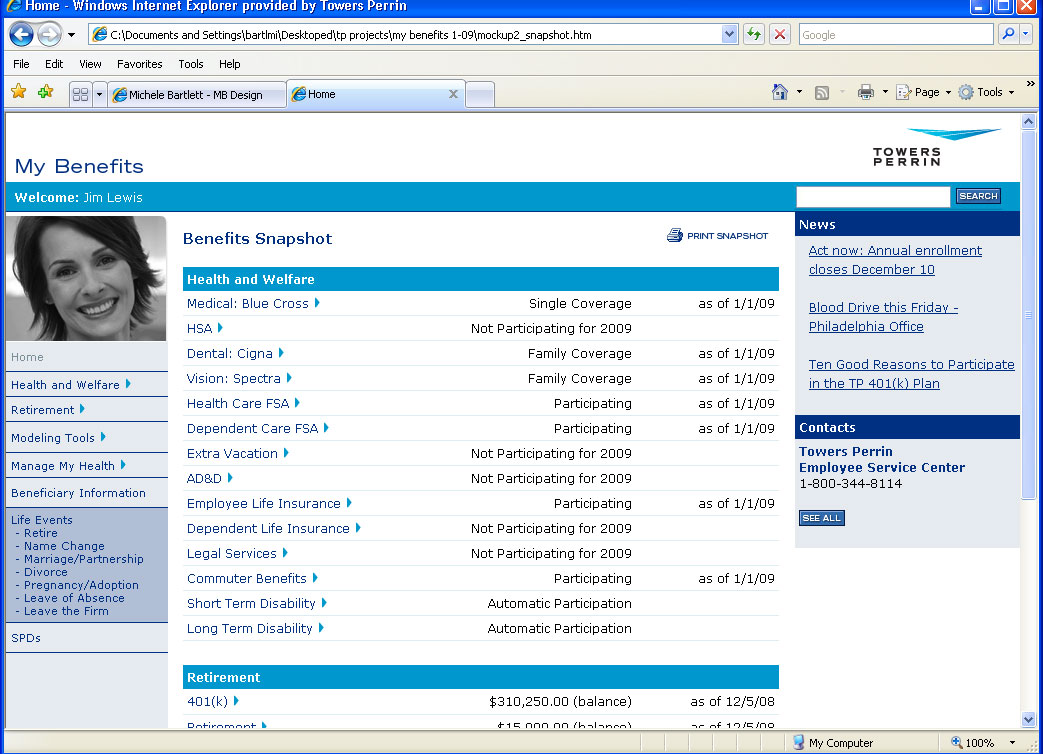1043x754 pixels.
Task: Open Favorites Center star icon
Action: (19, 92)
